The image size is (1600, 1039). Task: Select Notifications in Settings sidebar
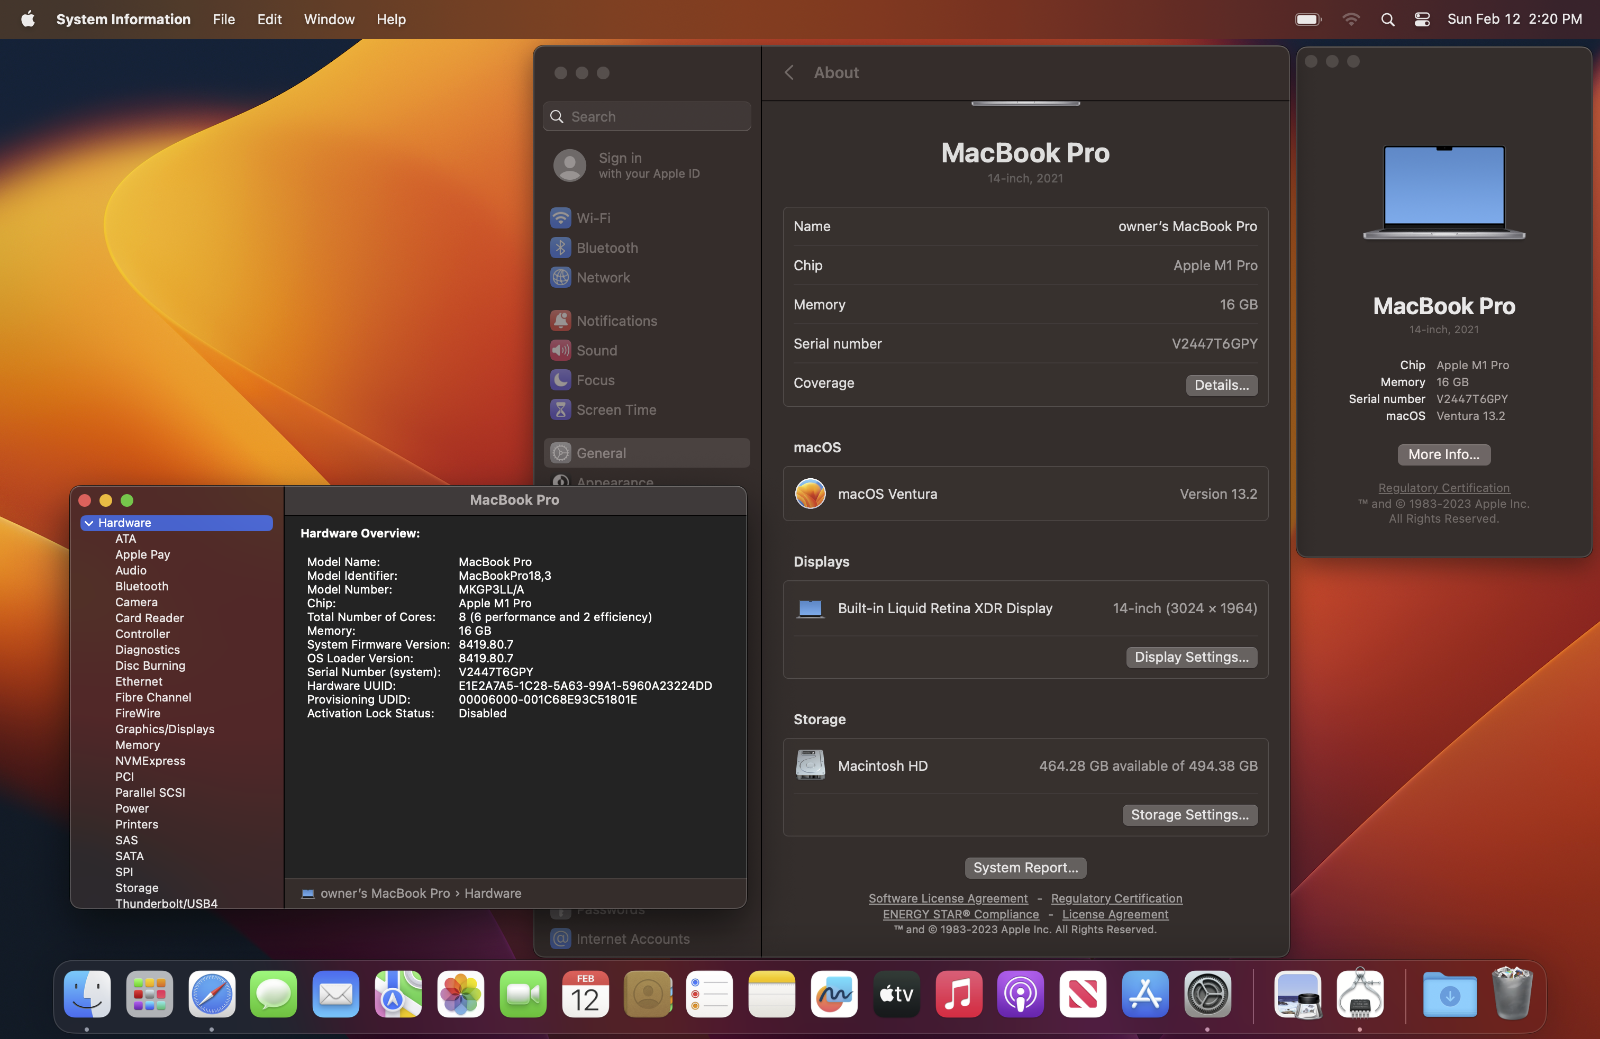point(647,321)
